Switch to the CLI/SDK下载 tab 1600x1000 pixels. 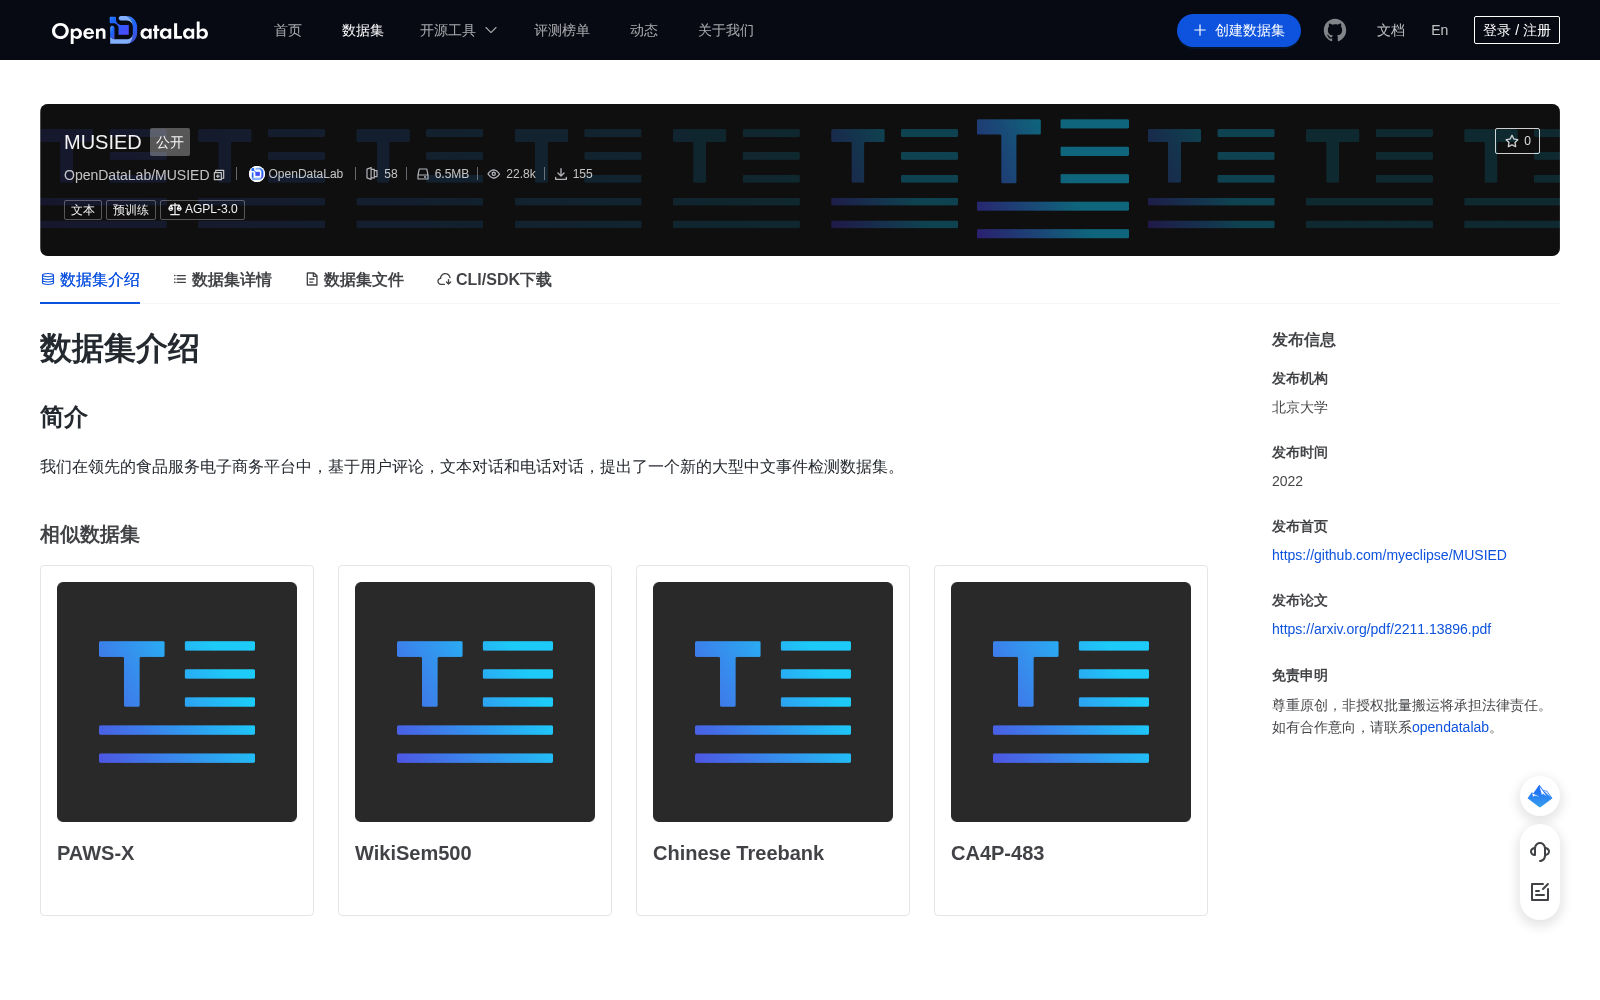(494, 280)
